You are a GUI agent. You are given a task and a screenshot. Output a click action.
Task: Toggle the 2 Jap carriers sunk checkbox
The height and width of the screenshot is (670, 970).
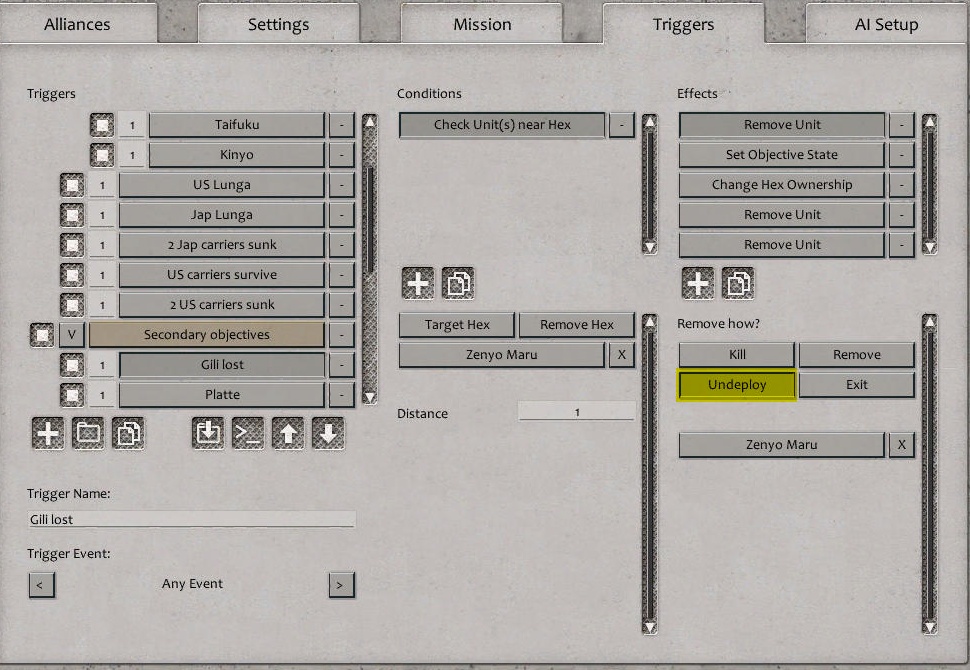(x=72, y=245)
